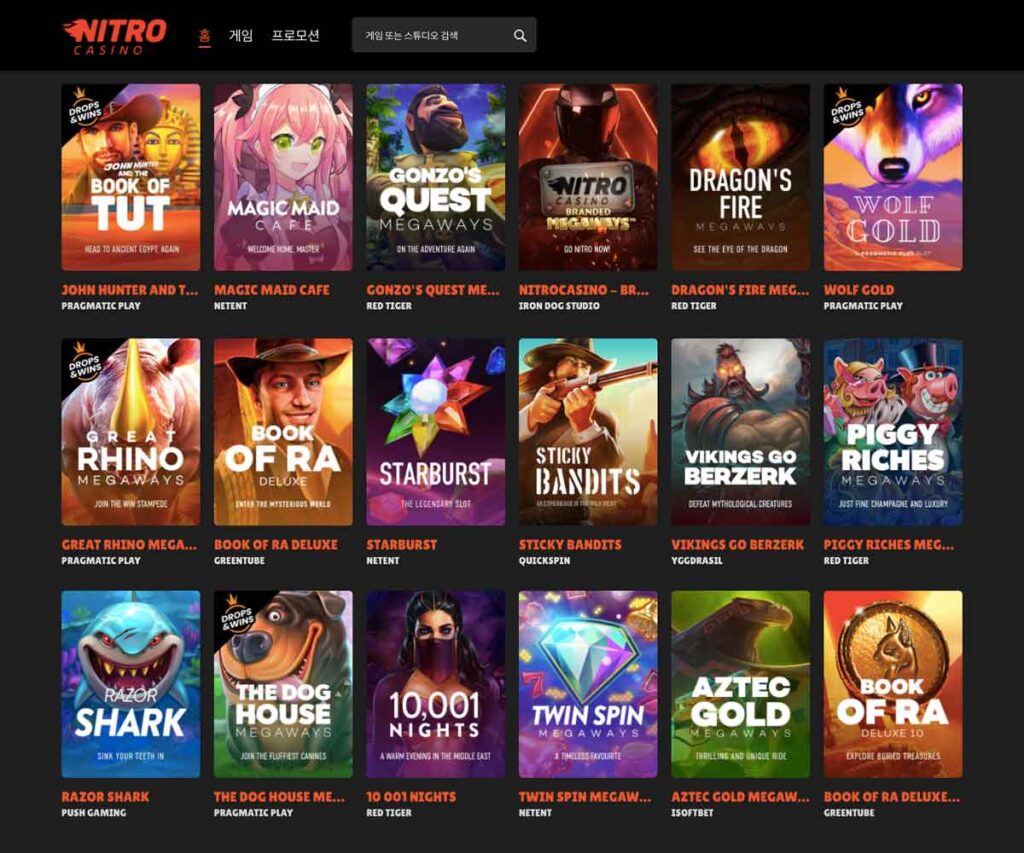Viewport: 1024px width, 853px height.
Task: Click the JOHN HUNTER AND T... title link
Action: pos(129,290)
